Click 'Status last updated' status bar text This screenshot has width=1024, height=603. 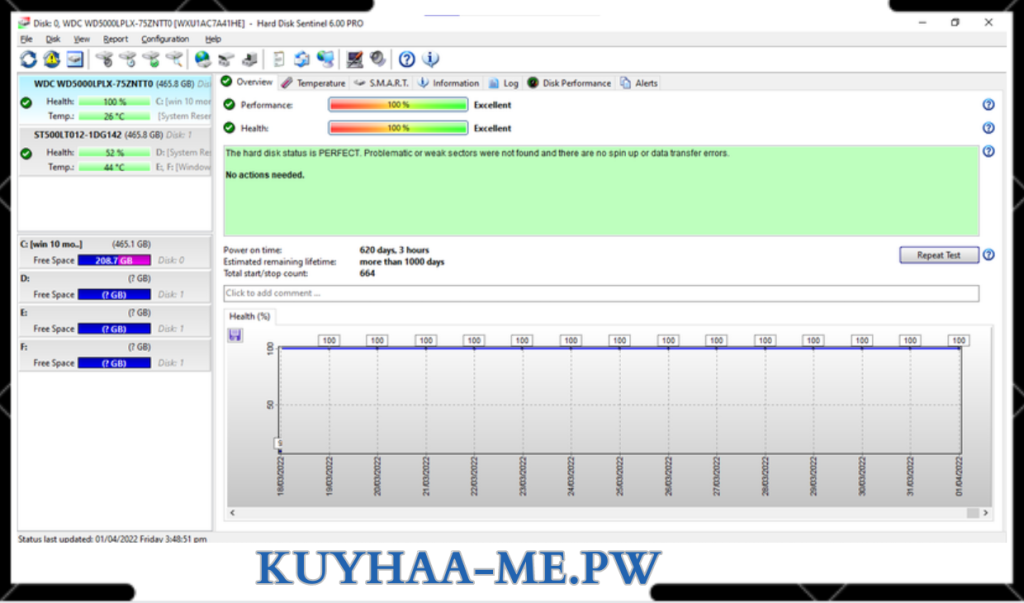coord(112,539)
